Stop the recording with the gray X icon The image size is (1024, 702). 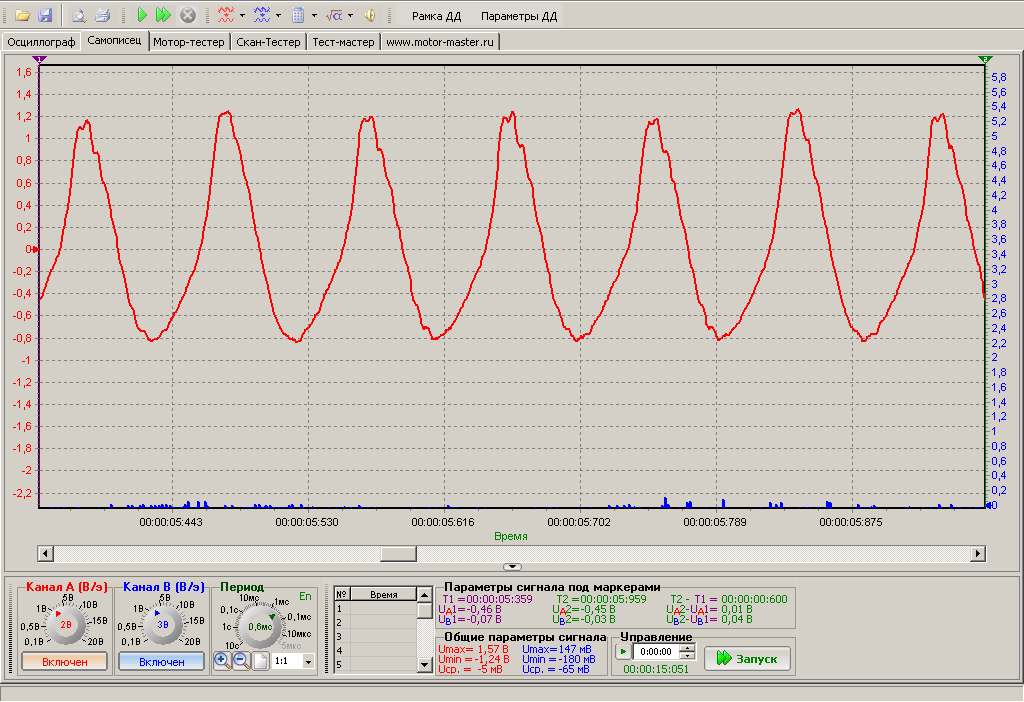point(187,15)
